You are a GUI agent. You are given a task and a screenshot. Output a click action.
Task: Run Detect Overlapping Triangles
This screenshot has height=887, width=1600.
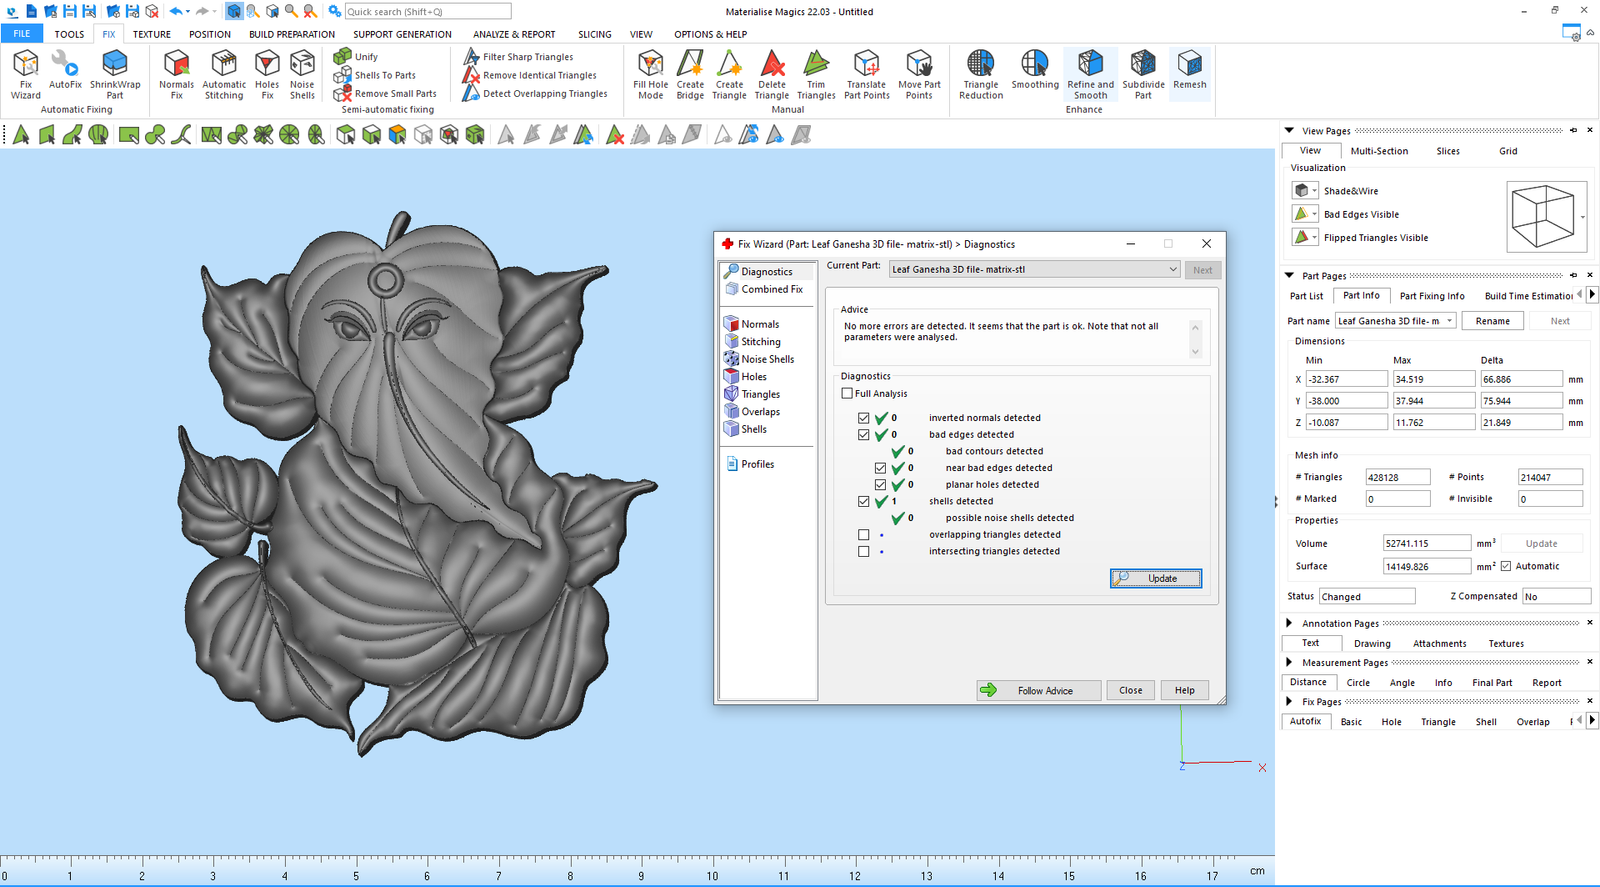pos(535,93)
